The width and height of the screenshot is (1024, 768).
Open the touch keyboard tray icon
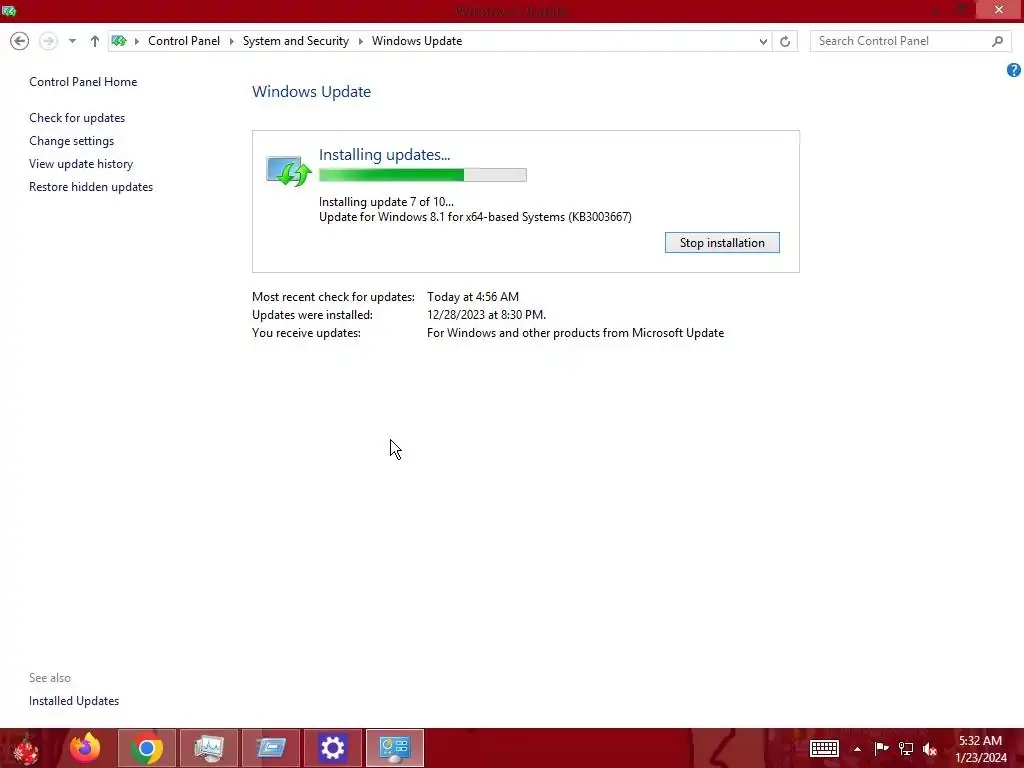[x=824, y=748]
